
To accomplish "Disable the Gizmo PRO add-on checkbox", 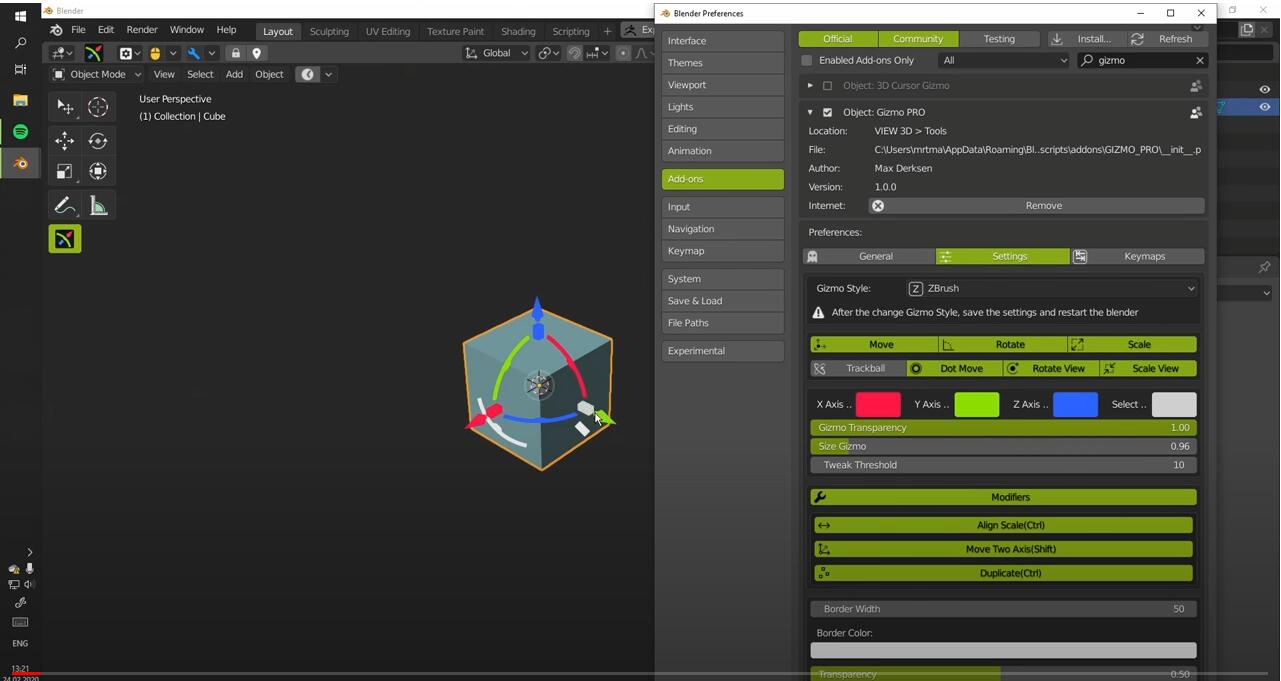I will (x=827, y=112).
